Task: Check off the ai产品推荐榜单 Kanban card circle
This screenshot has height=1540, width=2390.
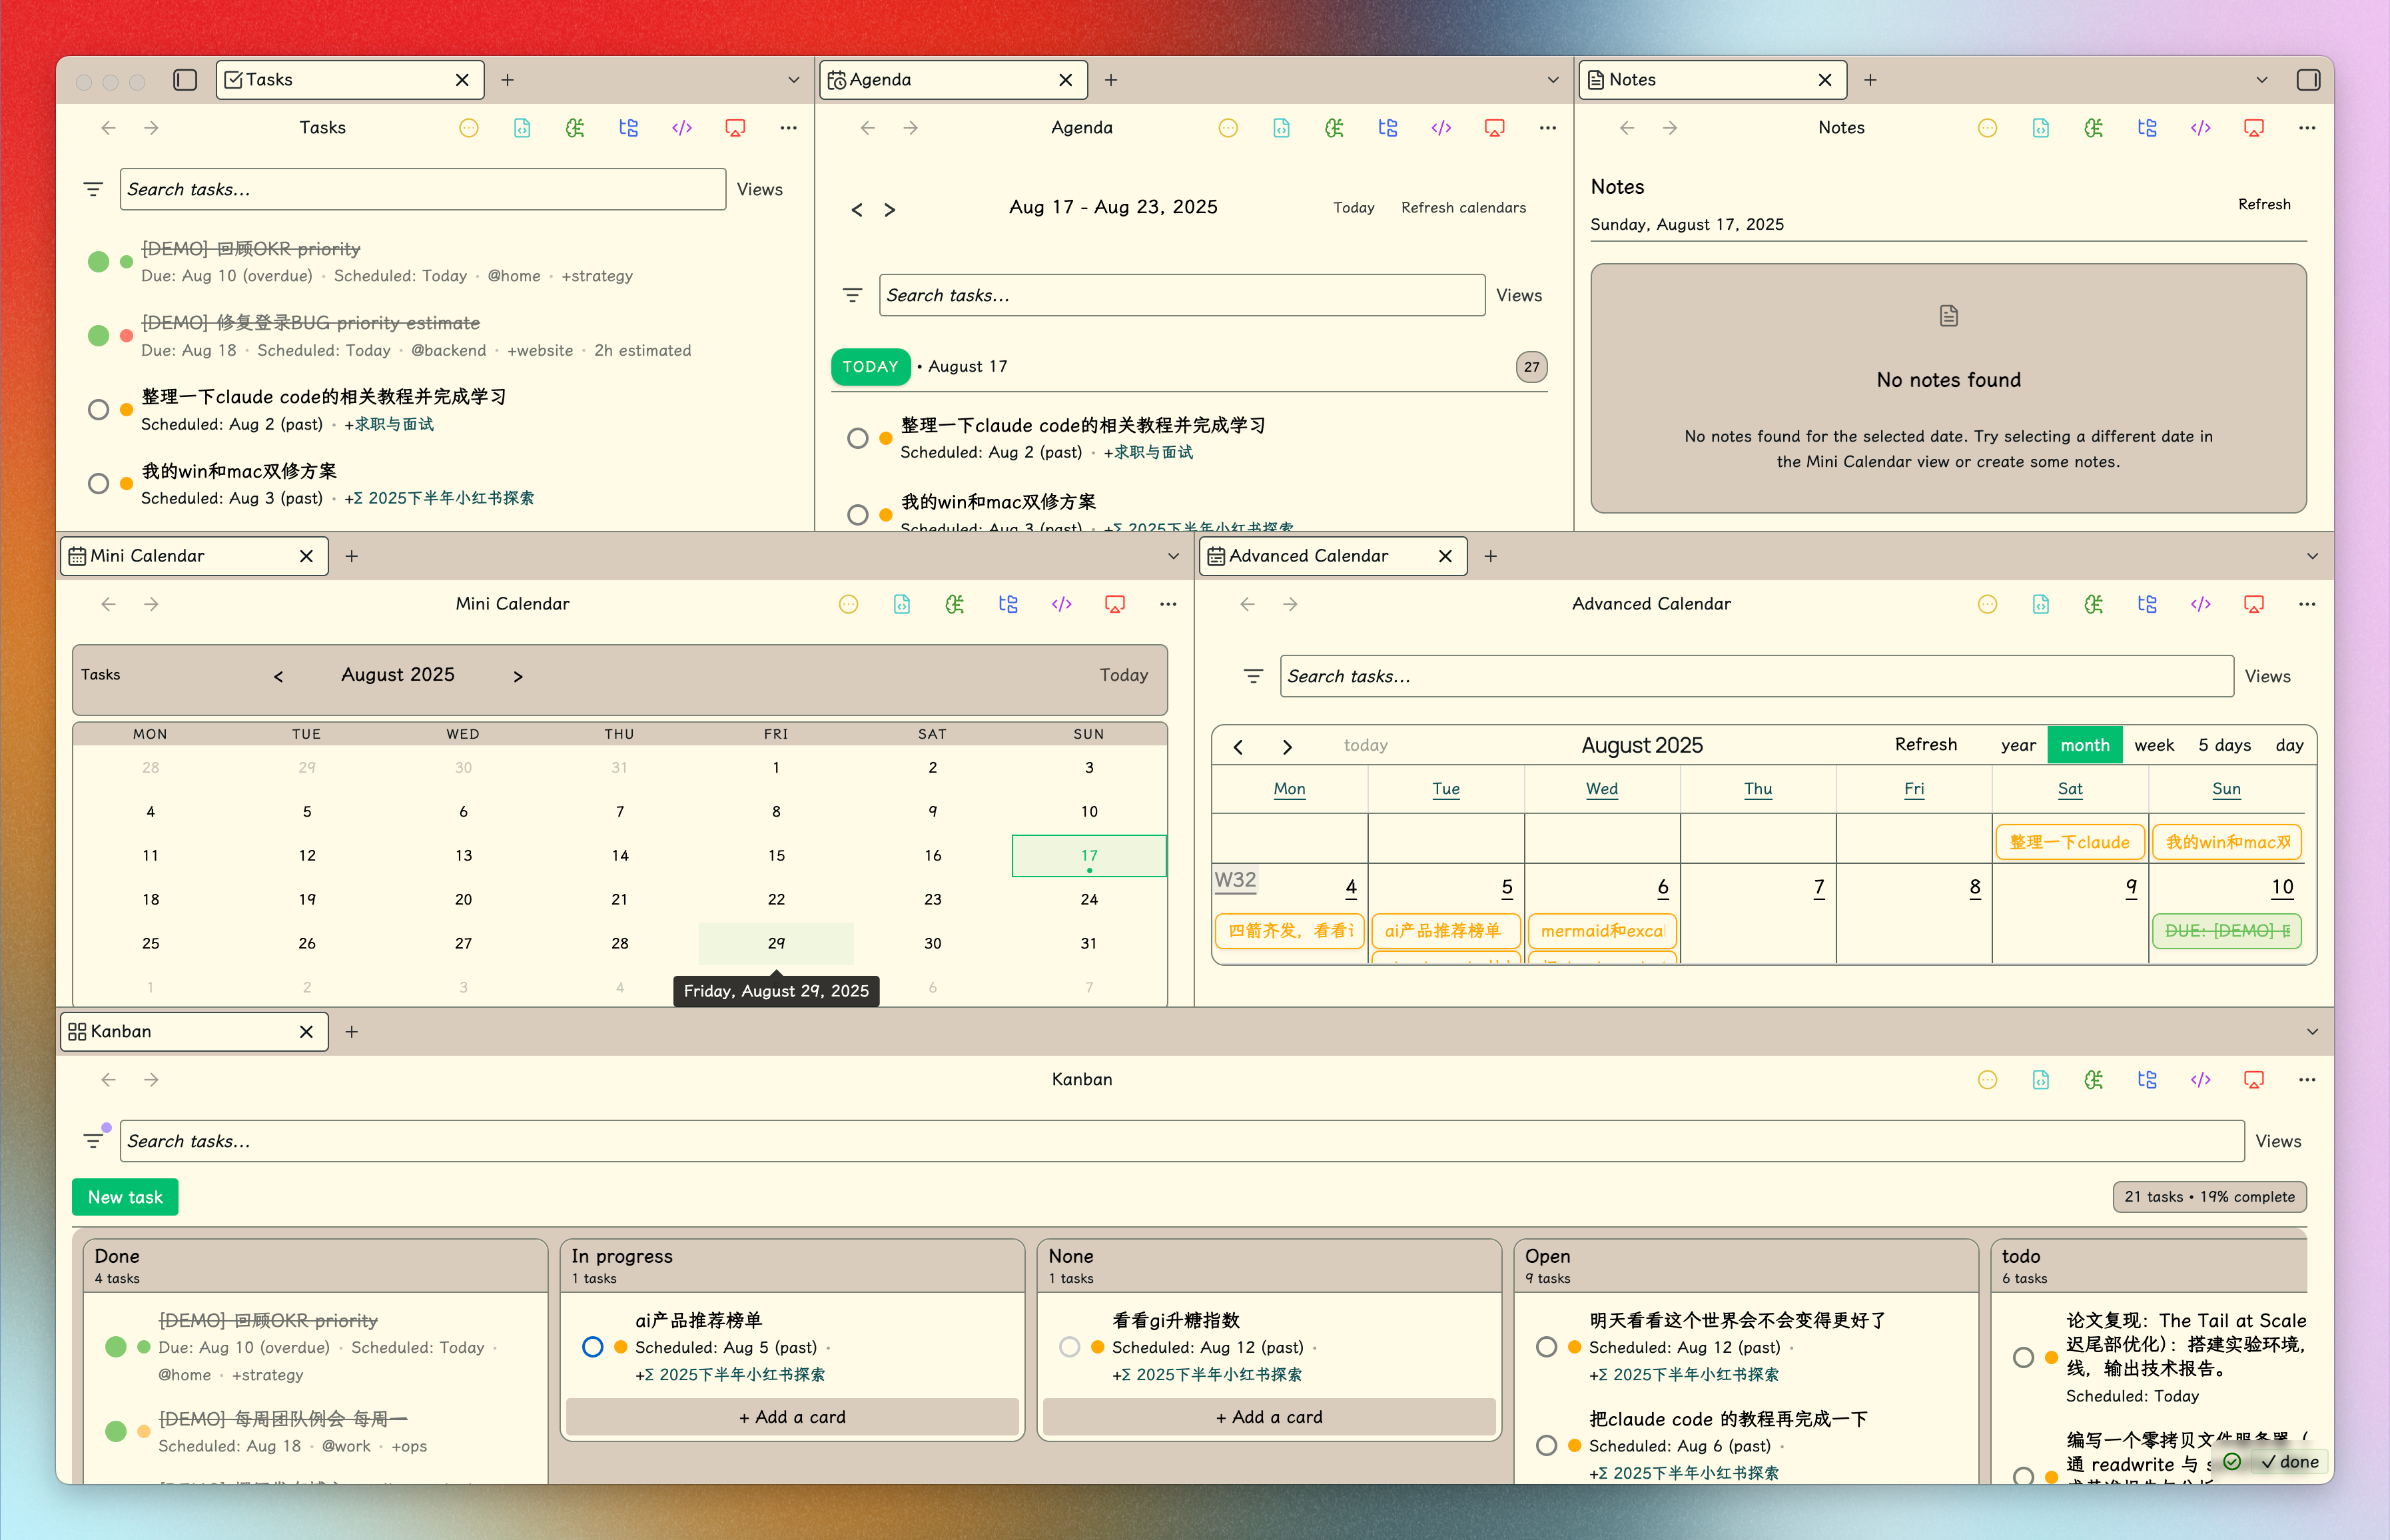Action: point(592,1347)
